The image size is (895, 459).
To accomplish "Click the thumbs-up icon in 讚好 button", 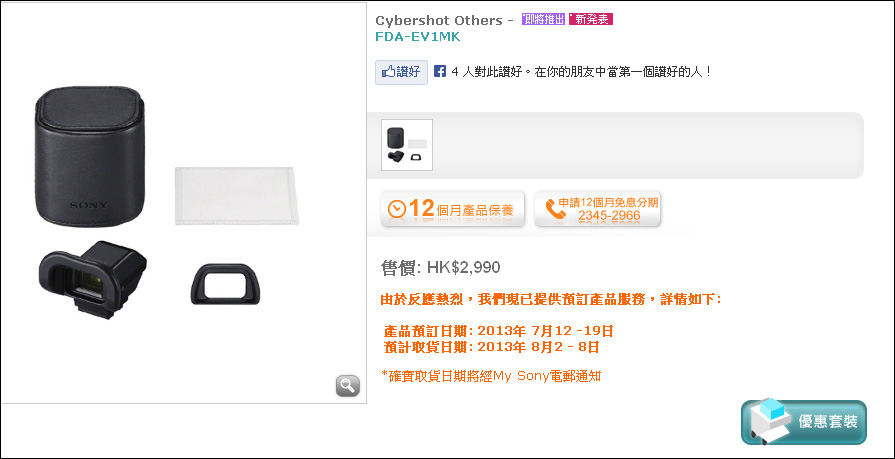I will click(388, 72).
